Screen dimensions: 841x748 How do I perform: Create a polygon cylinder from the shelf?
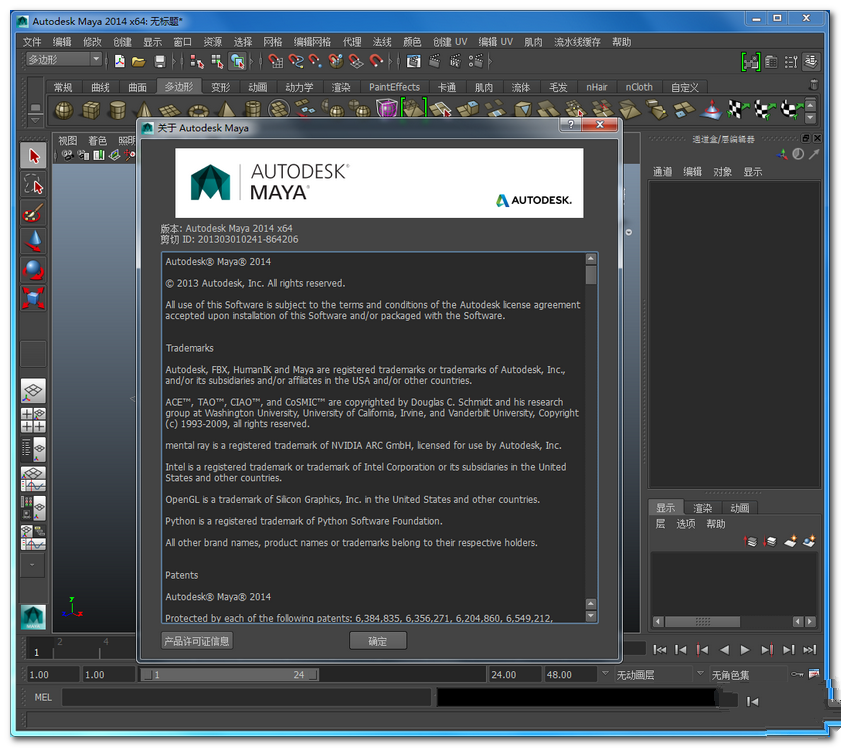pyautogui.click(x=117, y=110)
